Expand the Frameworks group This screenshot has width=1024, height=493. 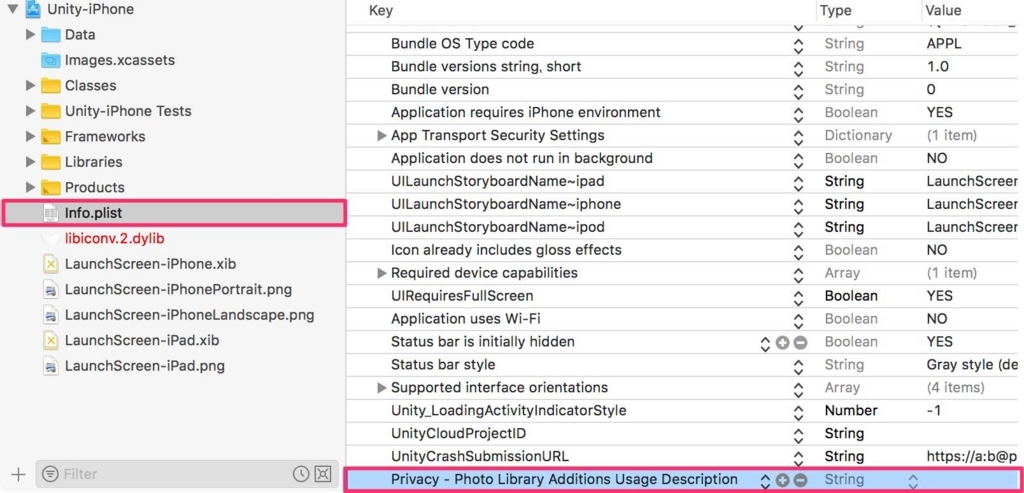(30, 136)
